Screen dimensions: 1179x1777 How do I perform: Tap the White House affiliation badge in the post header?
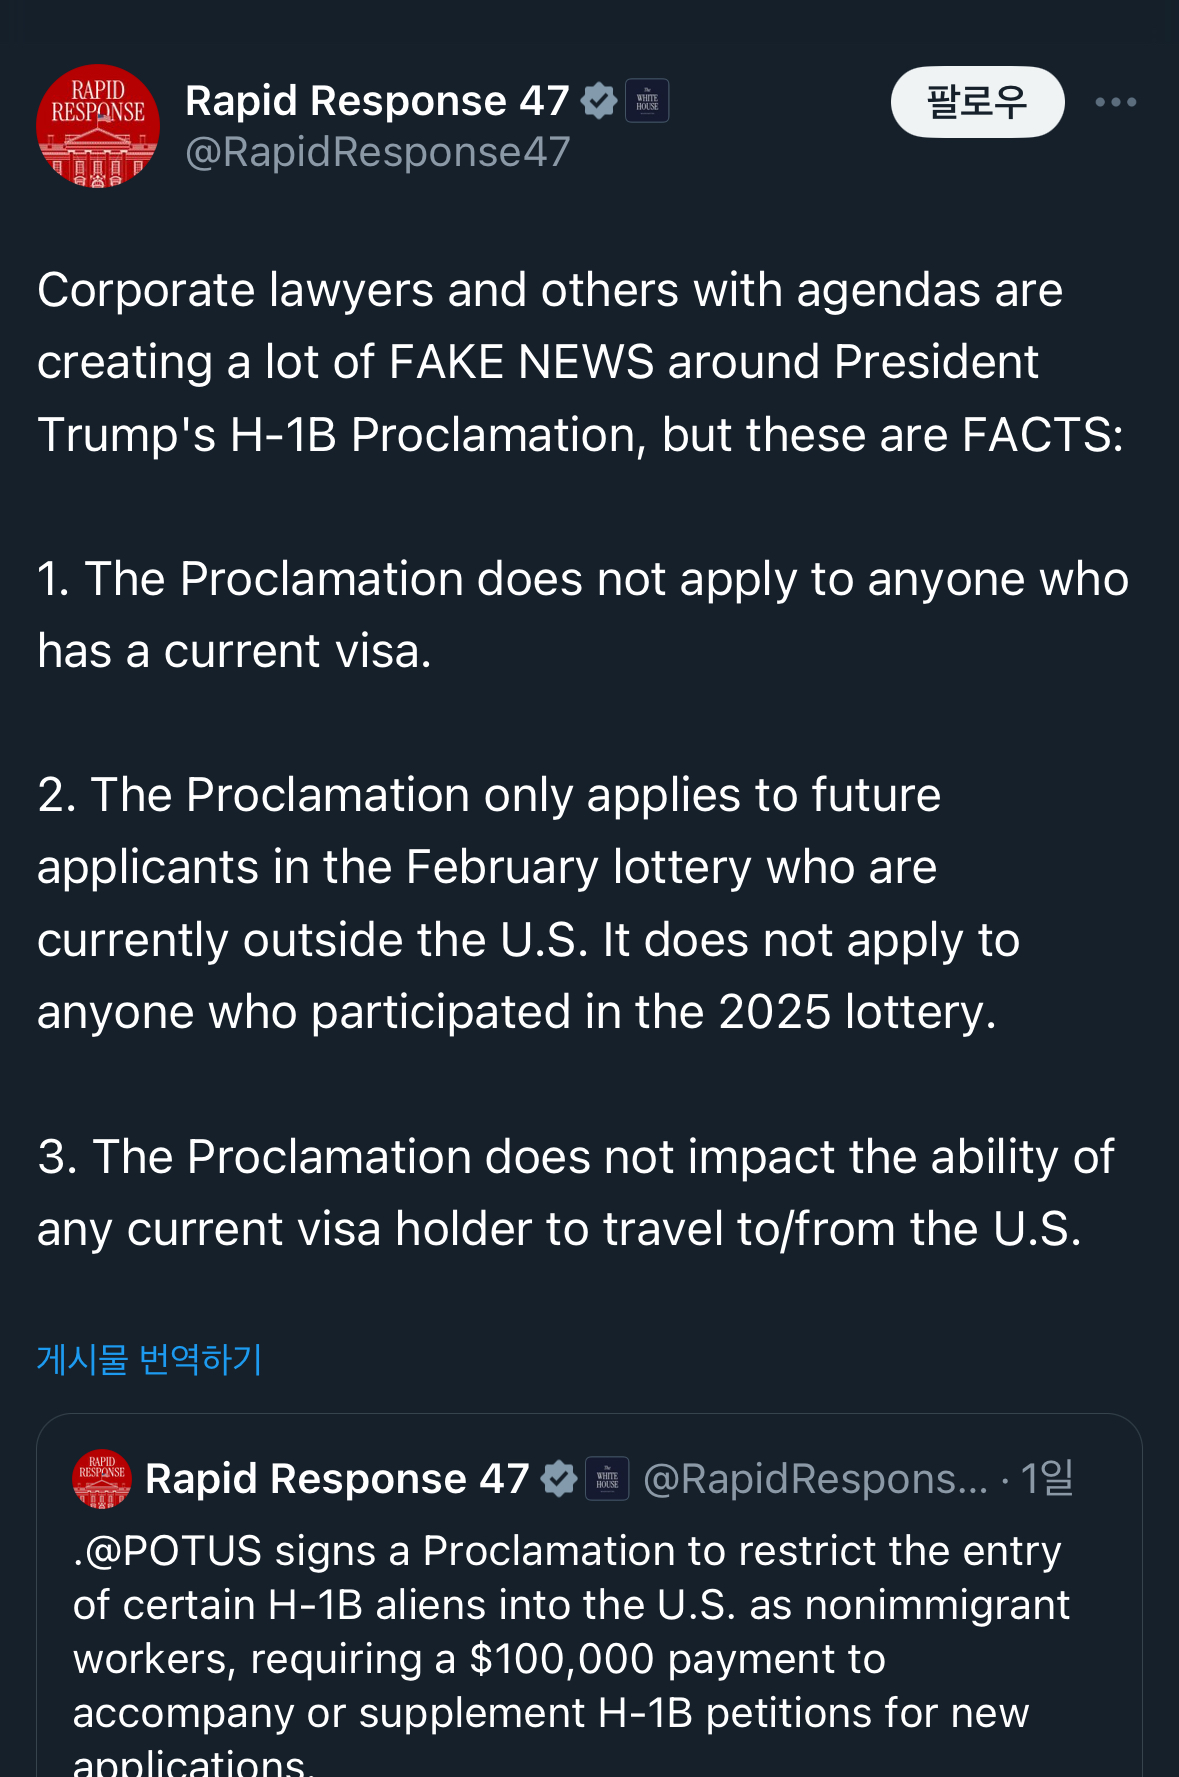point(647,101)
